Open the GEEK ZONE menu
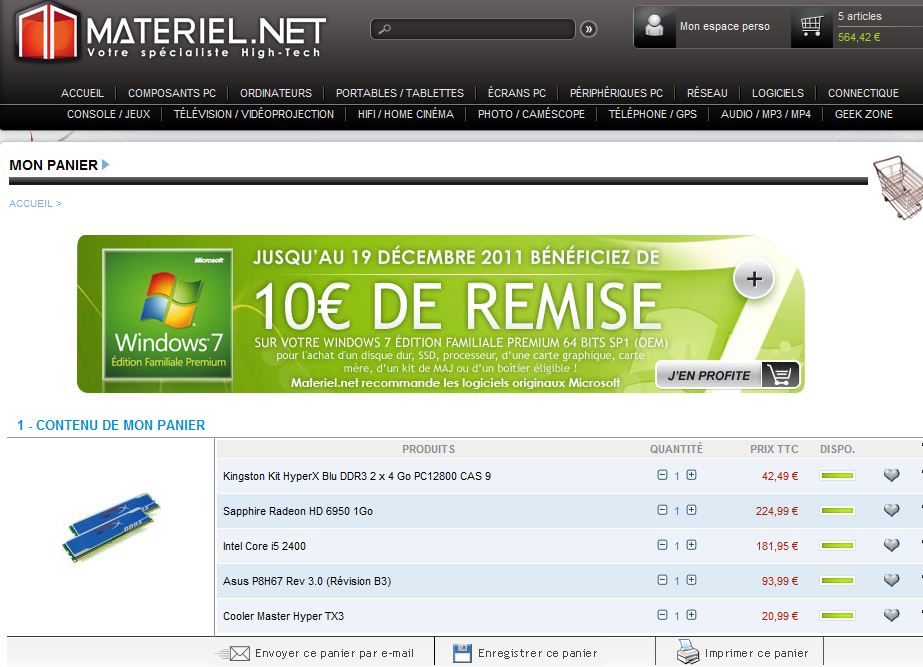 863,114
